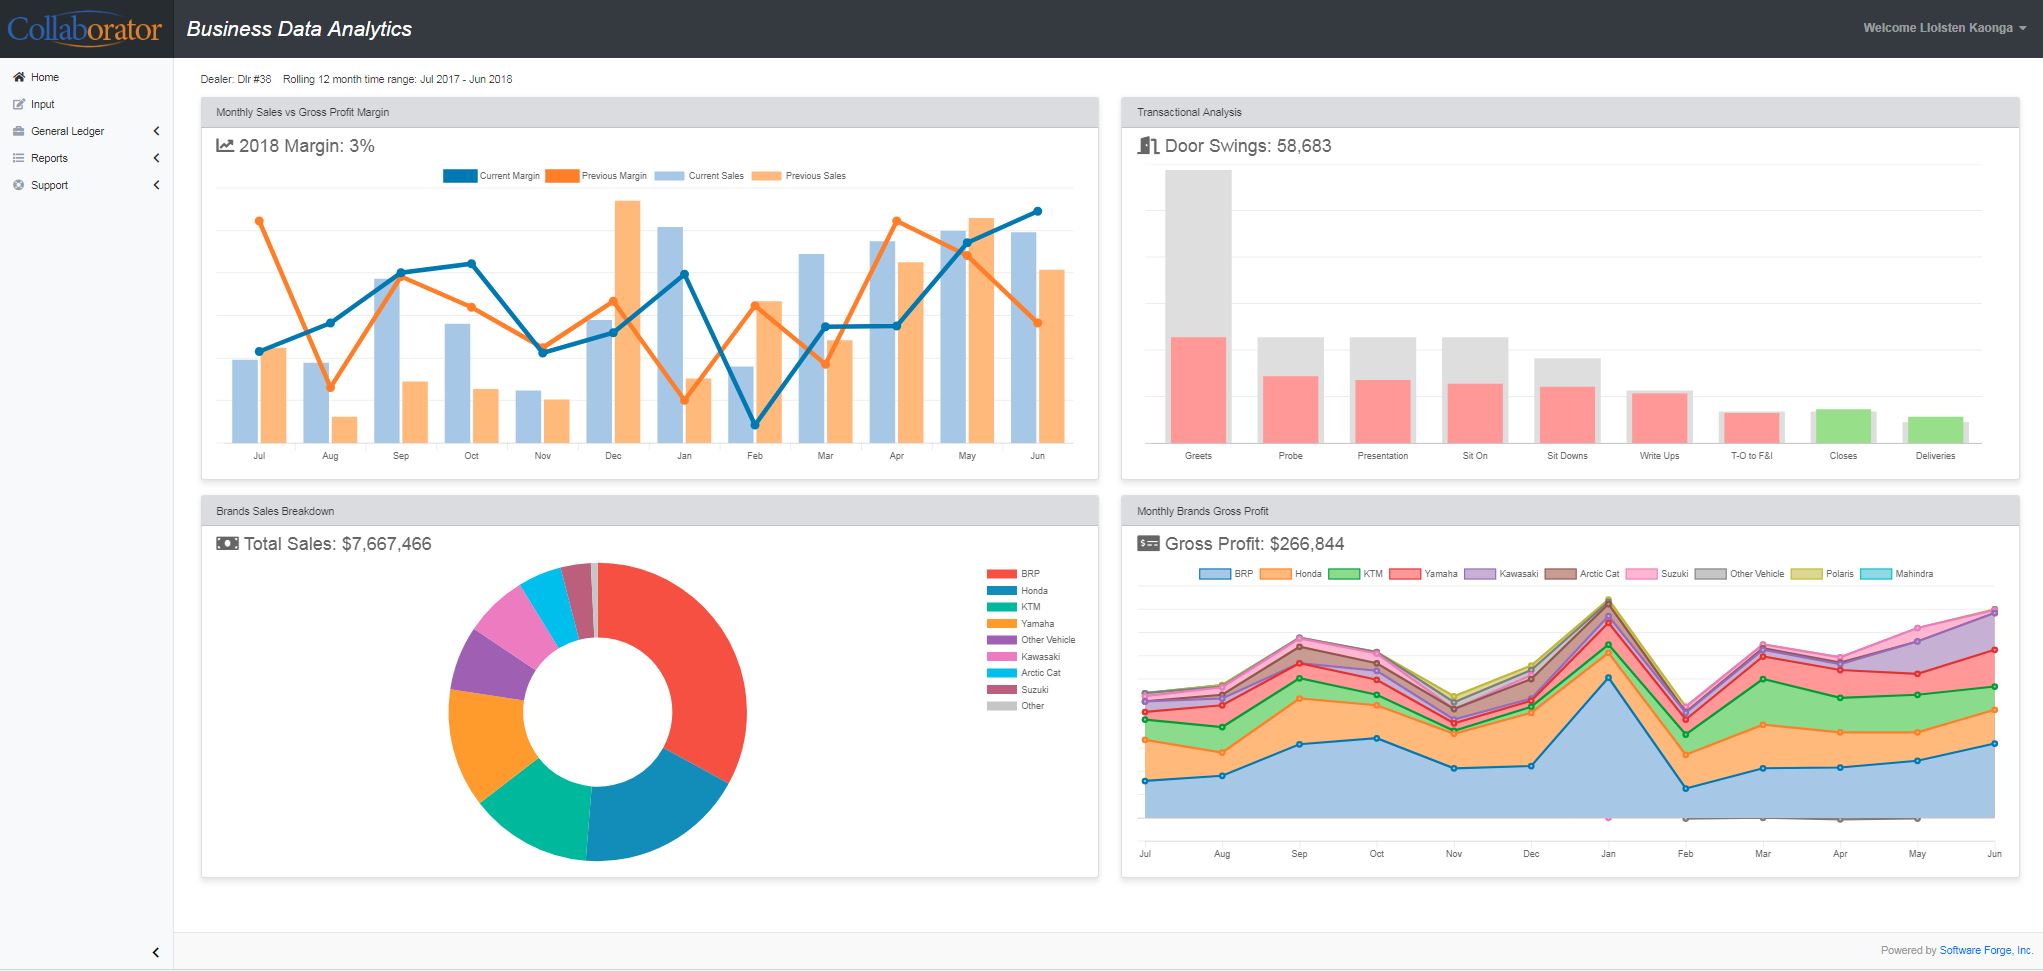Click Suzuki swatch in donut legend
Viewport: 2043px width, 971px height.
1002,690
